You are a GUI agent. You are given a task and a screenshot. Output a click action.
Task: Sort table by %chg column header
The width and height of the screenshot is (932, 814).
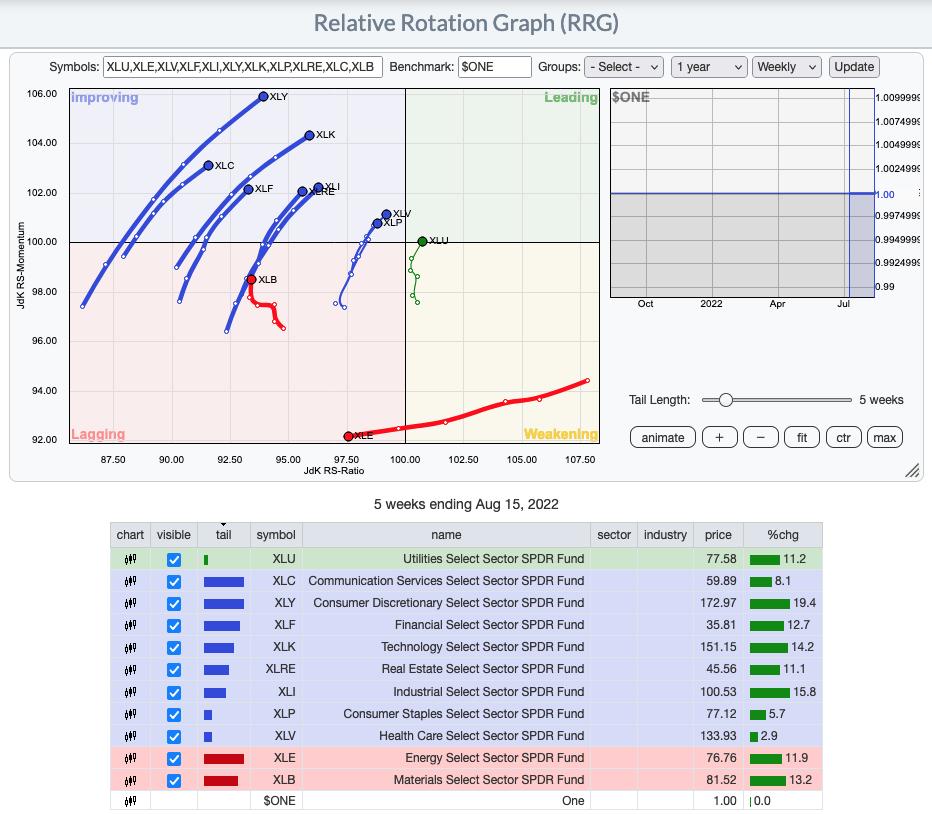click(x=783, y=535)
